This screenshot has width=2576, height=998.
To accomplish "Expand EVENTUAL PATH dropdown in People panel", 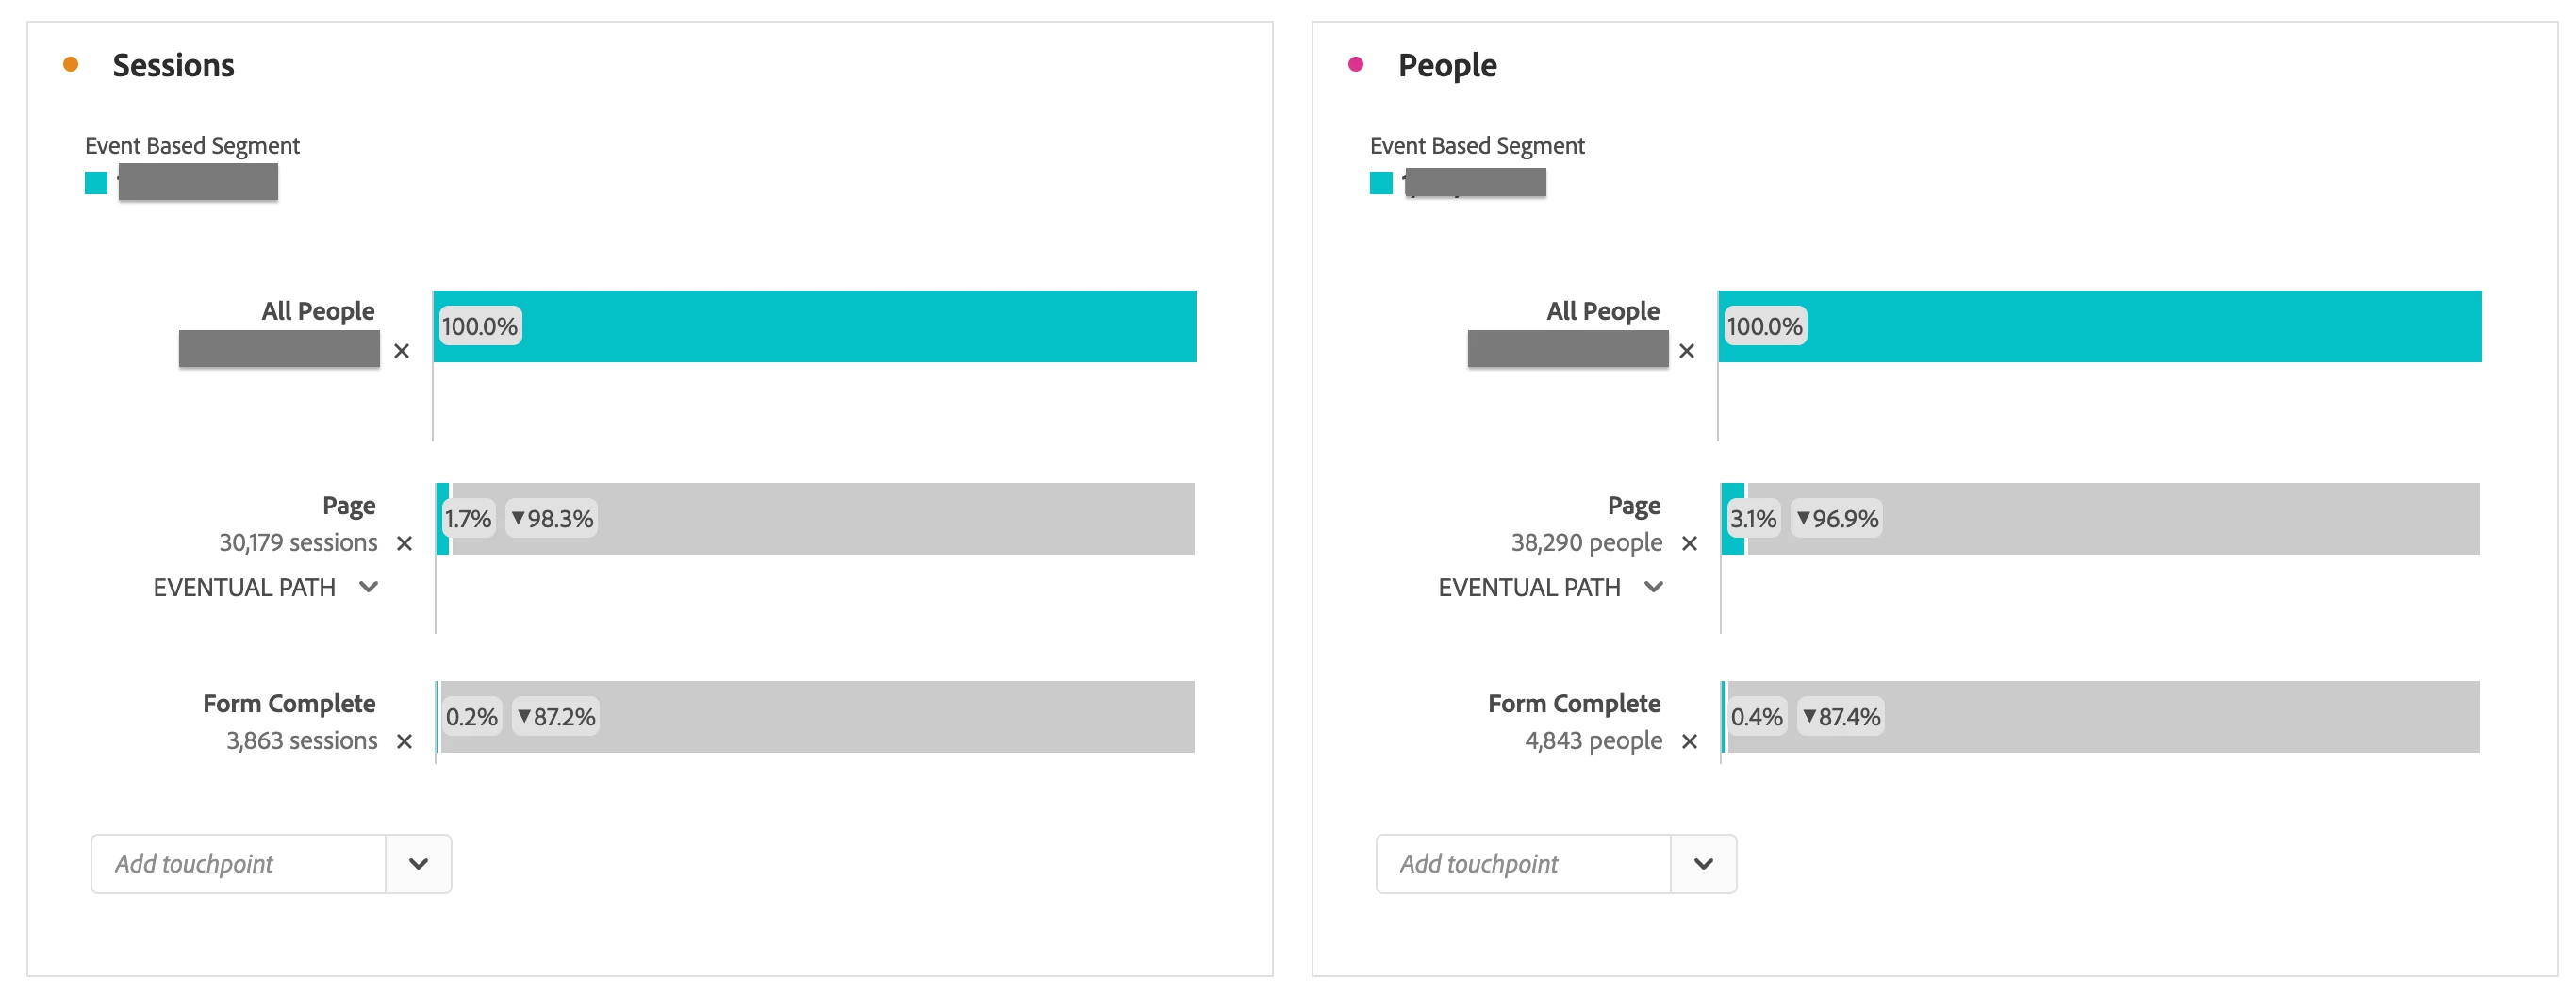I will (x=1654, y=587).
